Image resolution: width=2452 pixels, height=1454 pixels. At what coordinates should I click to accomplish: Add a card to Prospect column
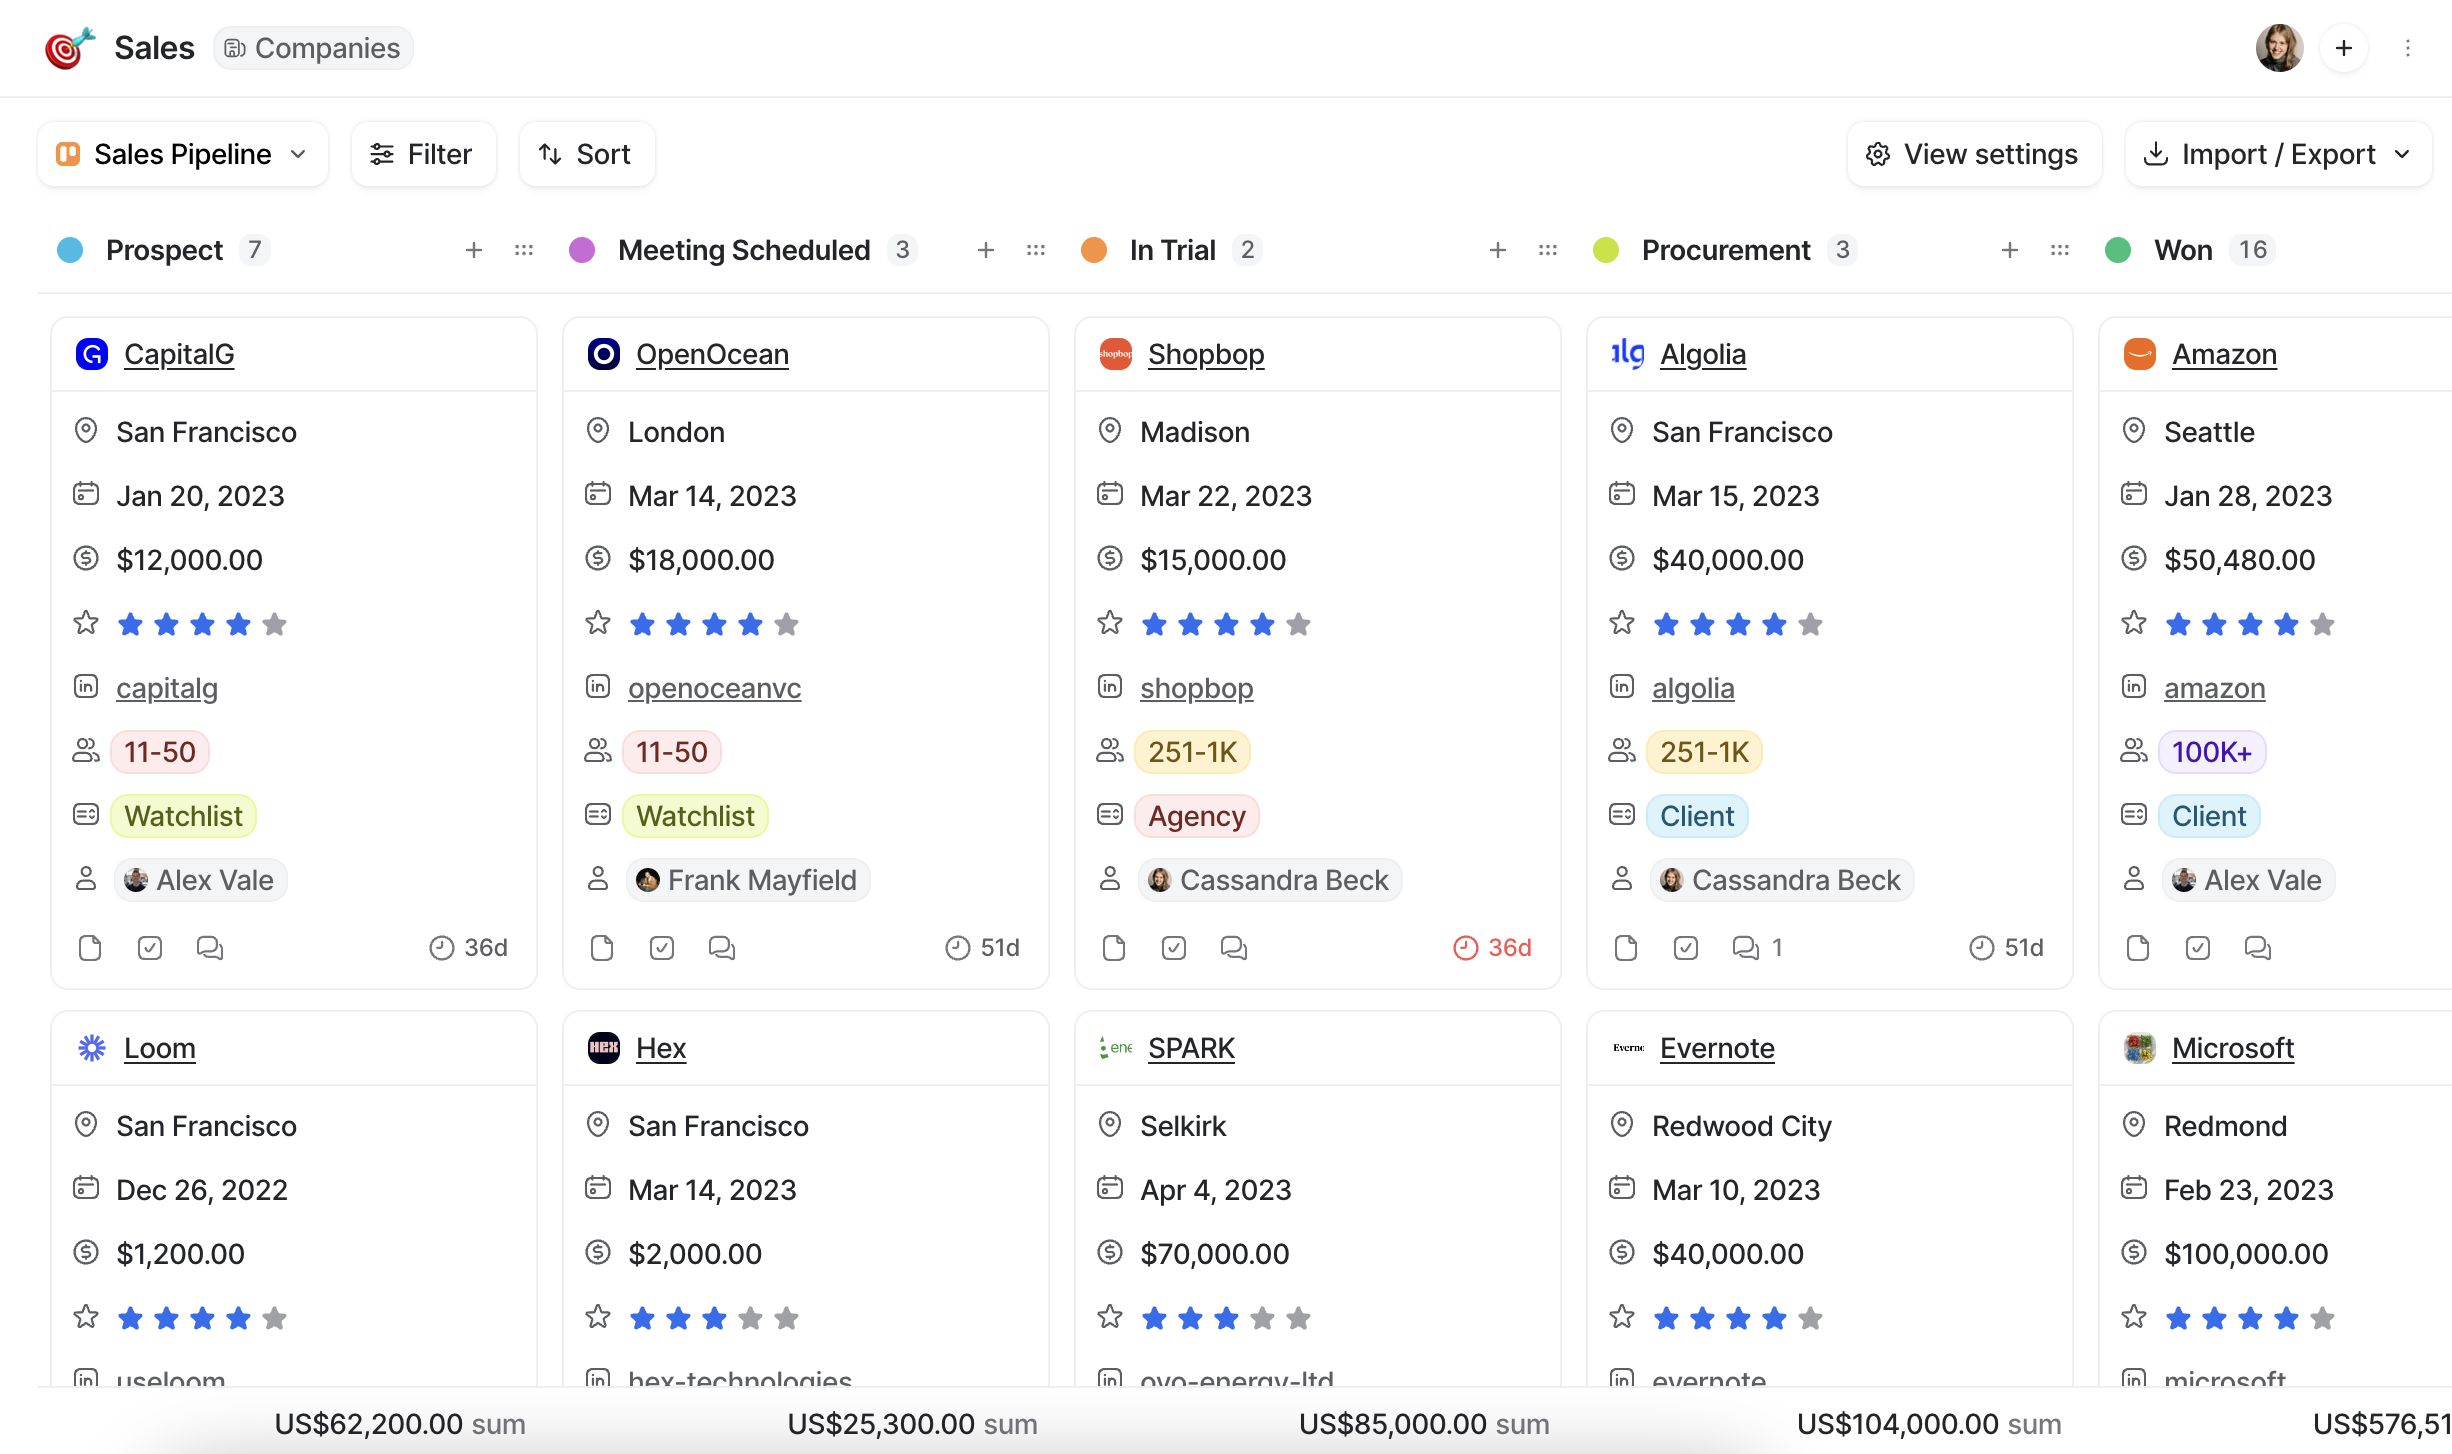tap(474, 250)
